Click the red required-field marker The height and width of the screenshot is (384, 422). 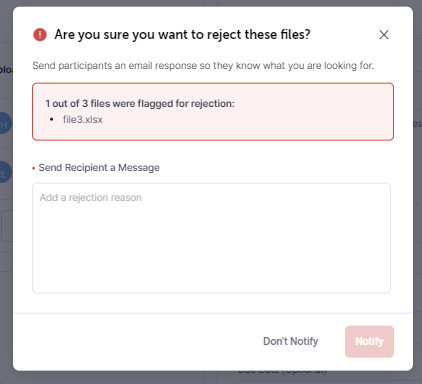pos(34,168)
